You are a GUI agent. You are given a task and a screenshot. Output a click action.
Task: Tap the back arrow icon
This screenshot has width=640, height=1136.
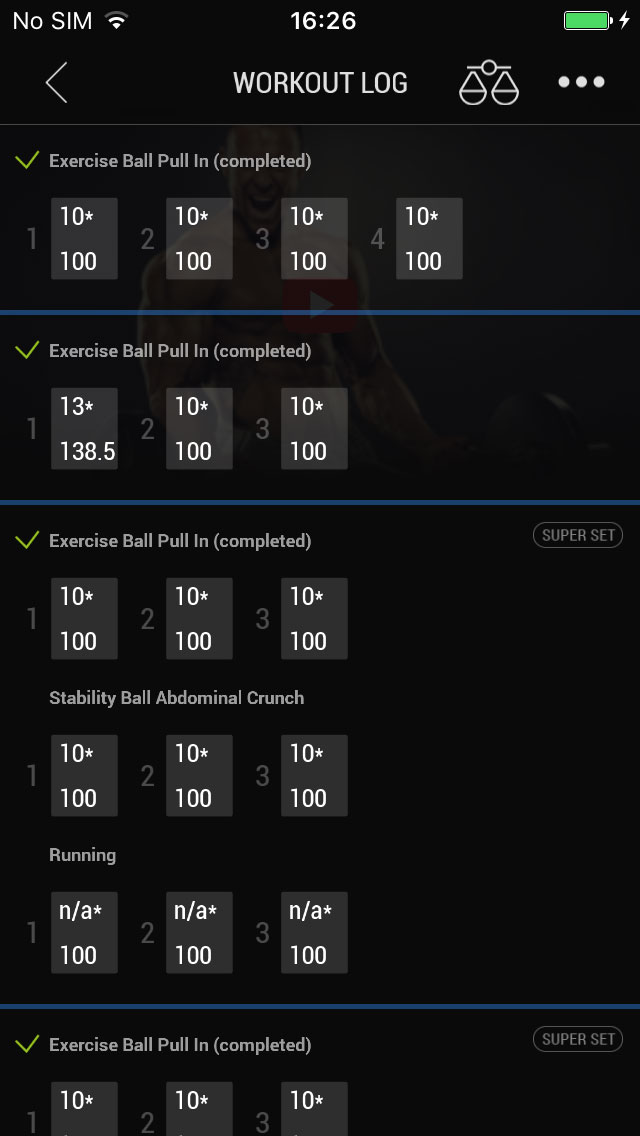click(57, 83)
